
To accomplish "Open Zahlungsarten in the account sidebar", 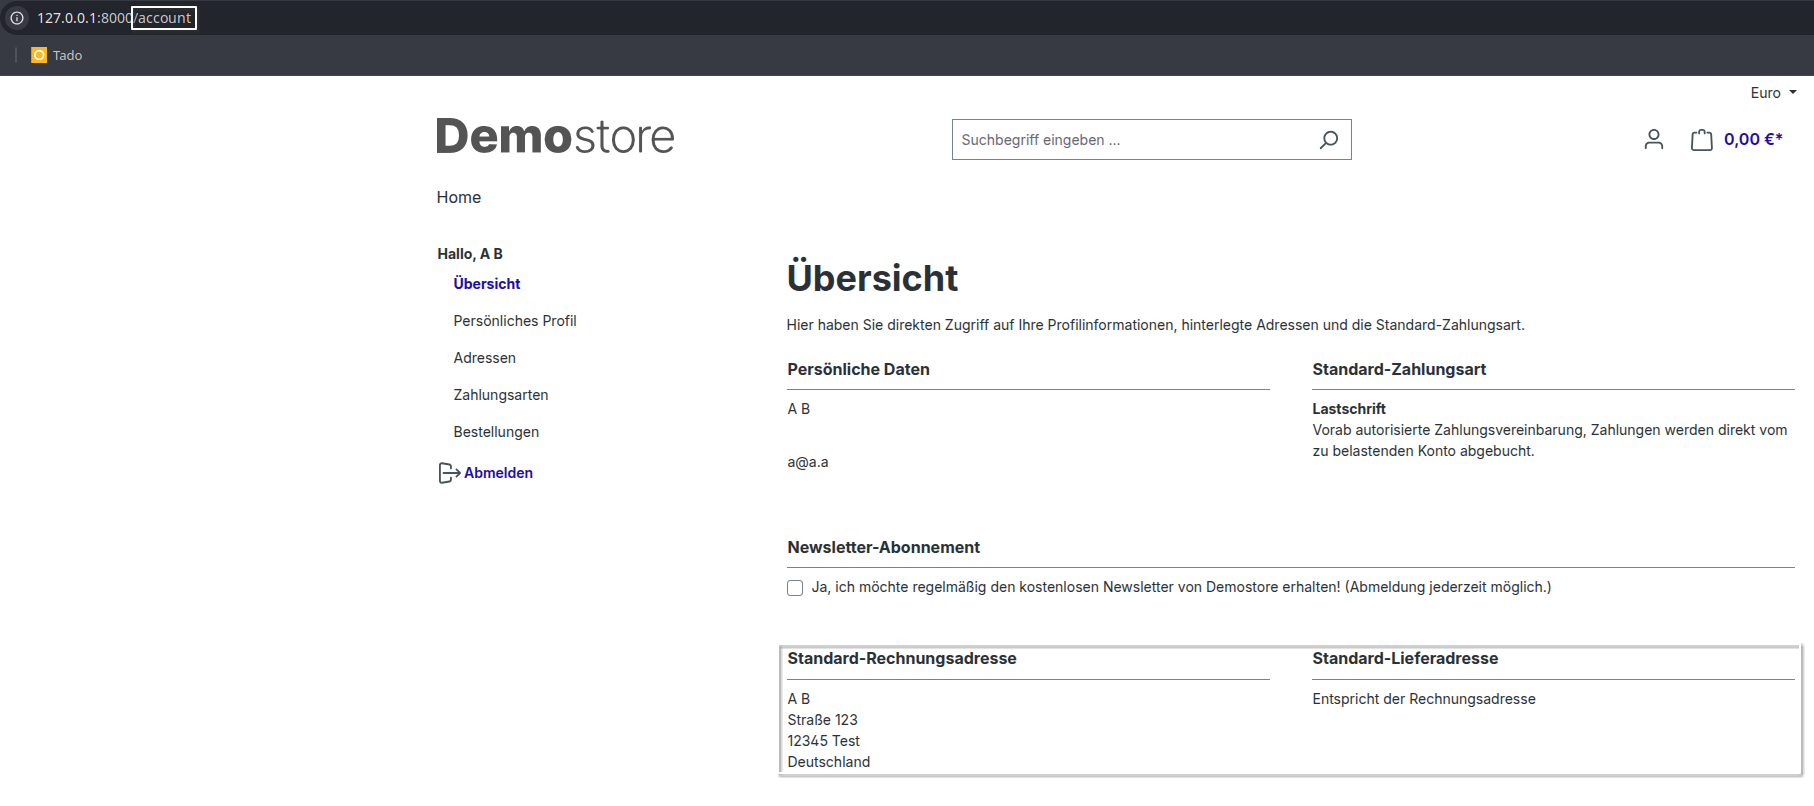I will click(x=501, y=395).
